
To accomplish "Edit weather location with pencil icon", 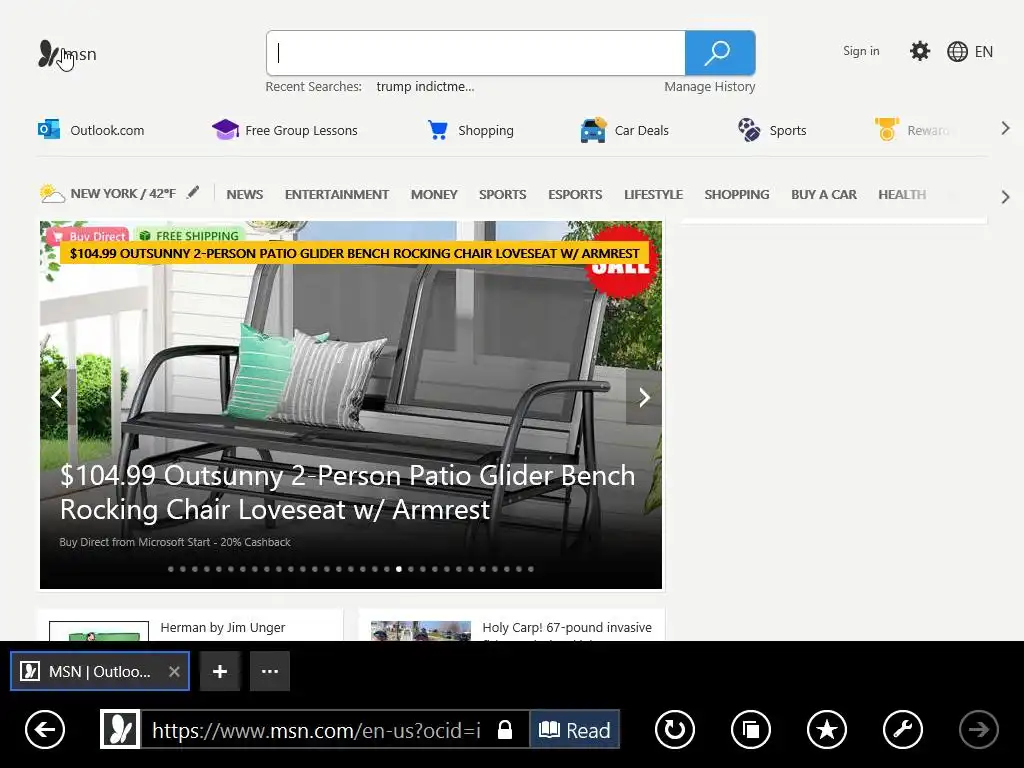I will coord(193,193).
